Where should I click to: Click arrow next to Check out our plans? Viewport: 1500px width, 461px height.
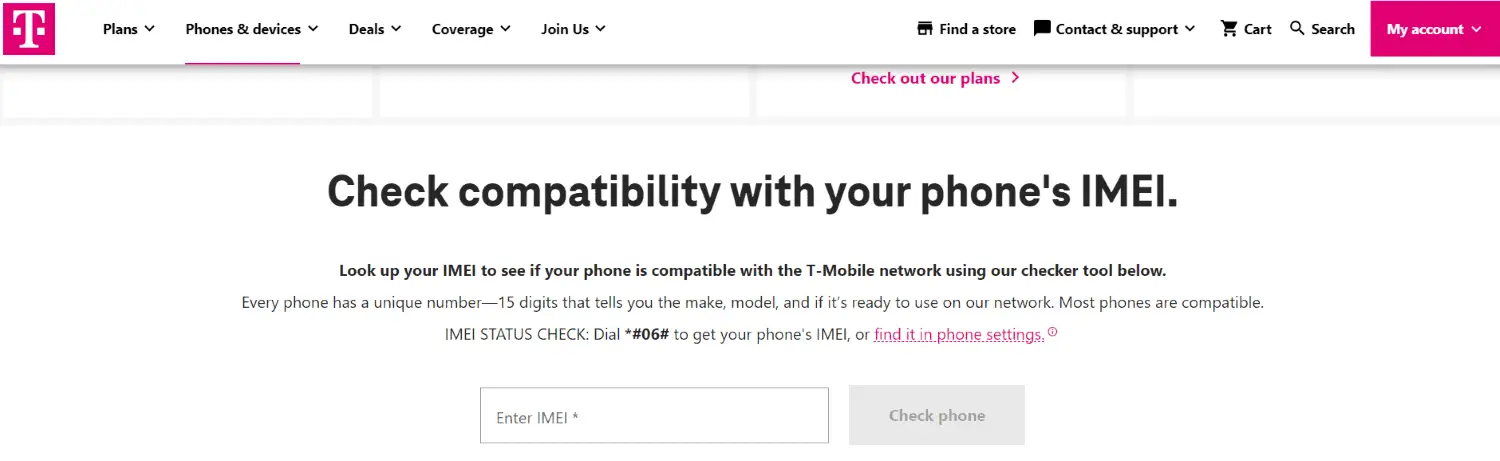pyautogui.click(x=1015, y=77)
